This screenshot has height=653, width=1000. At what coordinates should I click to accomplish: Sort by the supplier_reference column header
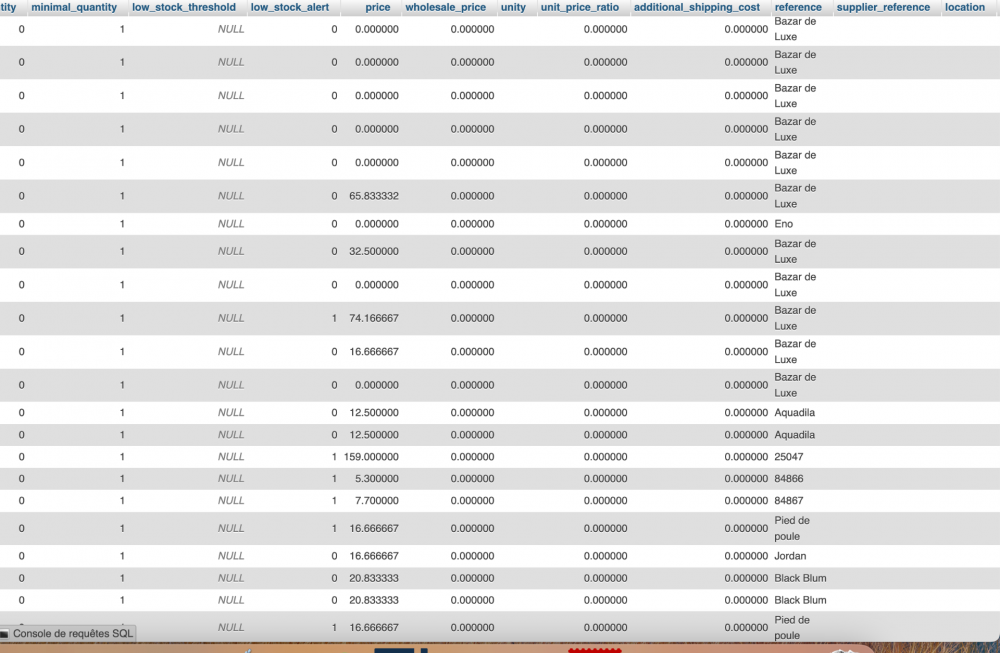(883, 7)
